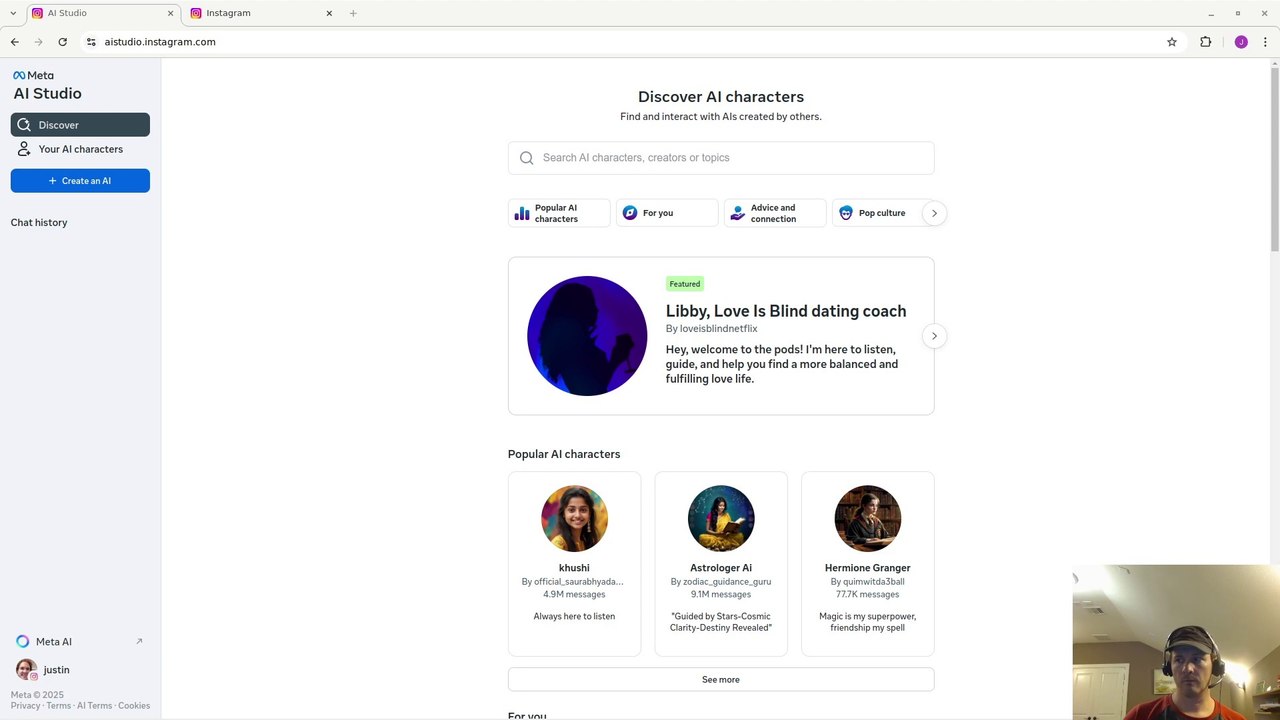Click the Astrologer Ai name text
The image size is (1280, 720).
pos(721,568)
